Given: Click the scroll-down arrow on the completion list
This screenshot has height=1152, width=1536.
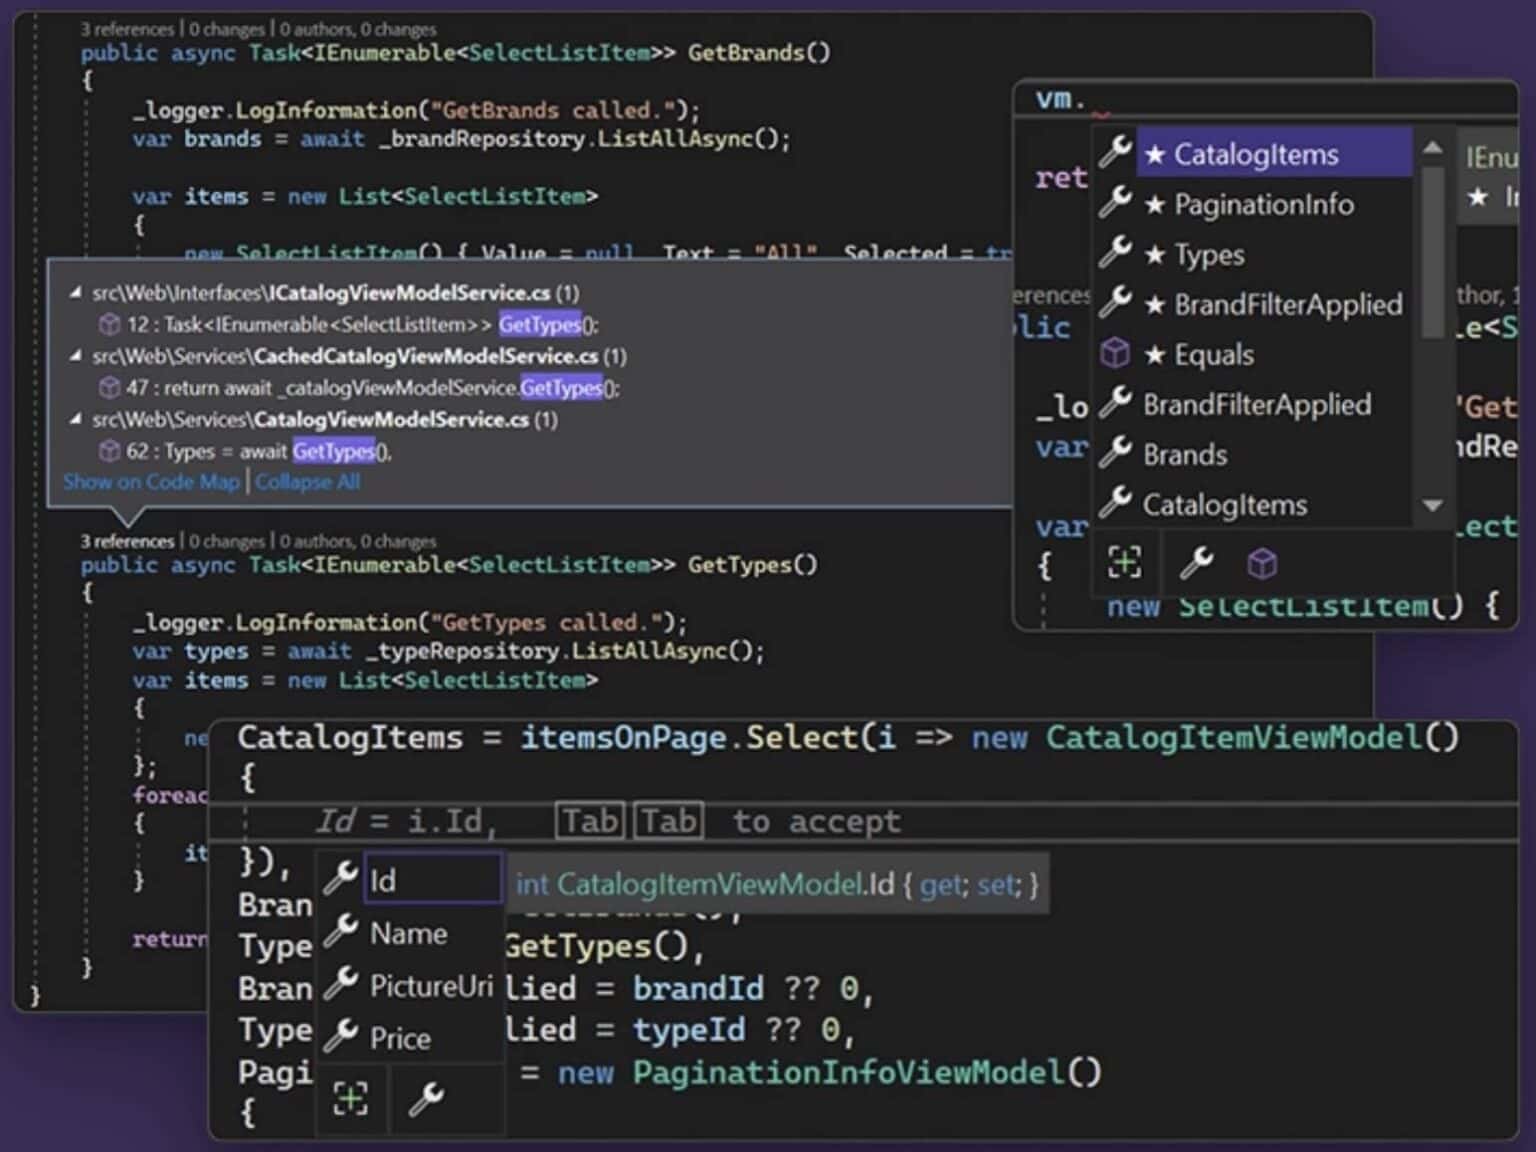Looking at the screenshot, I should pyautogui.click(x=1433, y=506).
